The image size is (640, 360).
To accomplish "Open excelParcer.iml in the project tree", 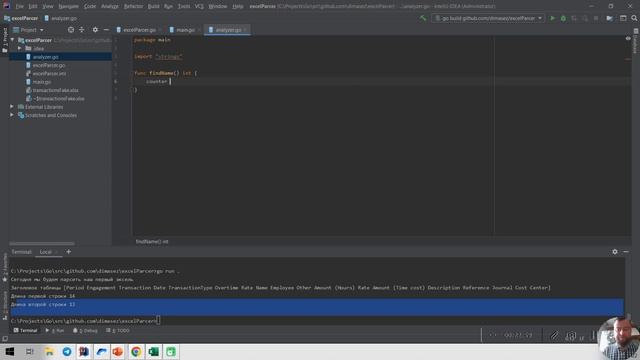I will coord(49,73).
